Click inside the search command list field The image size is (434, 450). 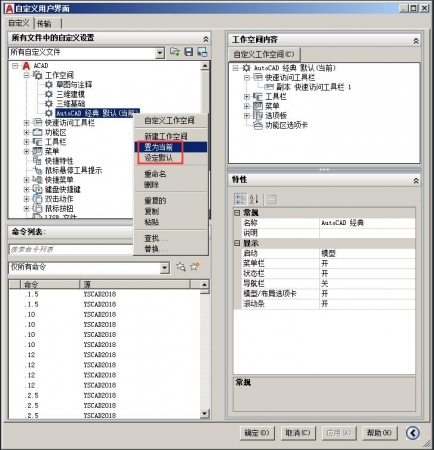tap(71, 249)
